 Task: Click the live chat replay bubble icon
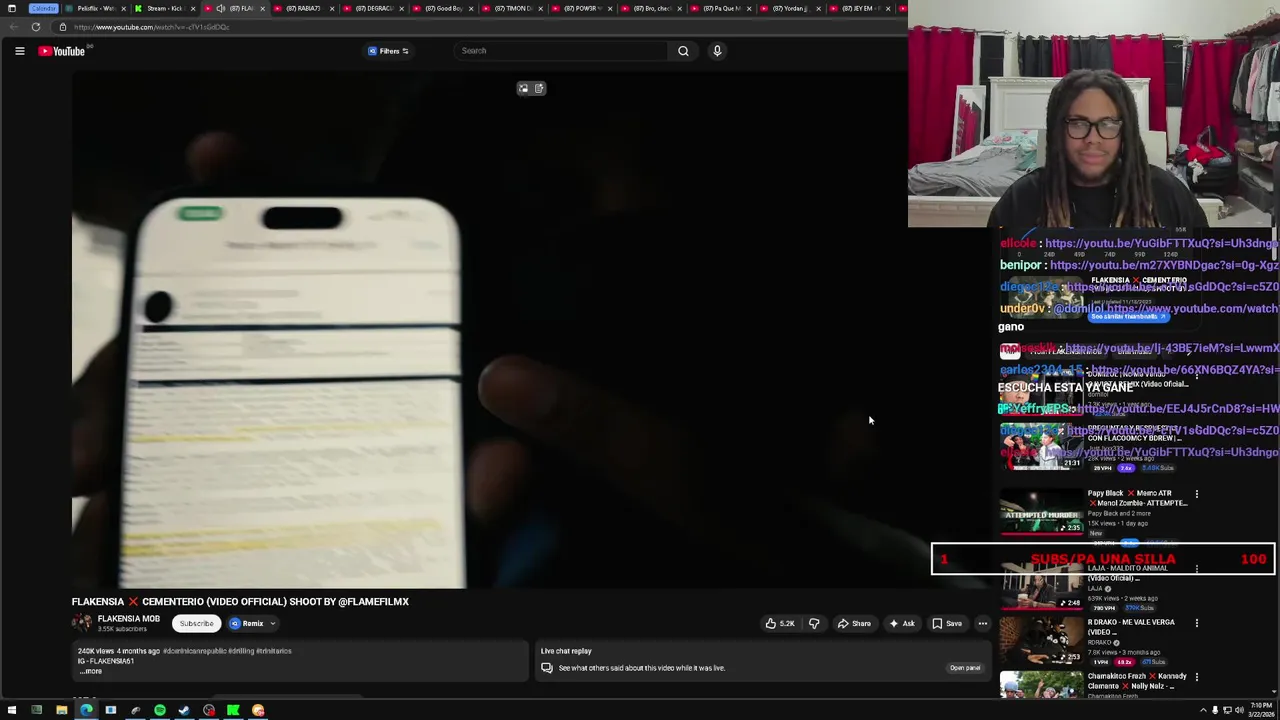point(547,668)
